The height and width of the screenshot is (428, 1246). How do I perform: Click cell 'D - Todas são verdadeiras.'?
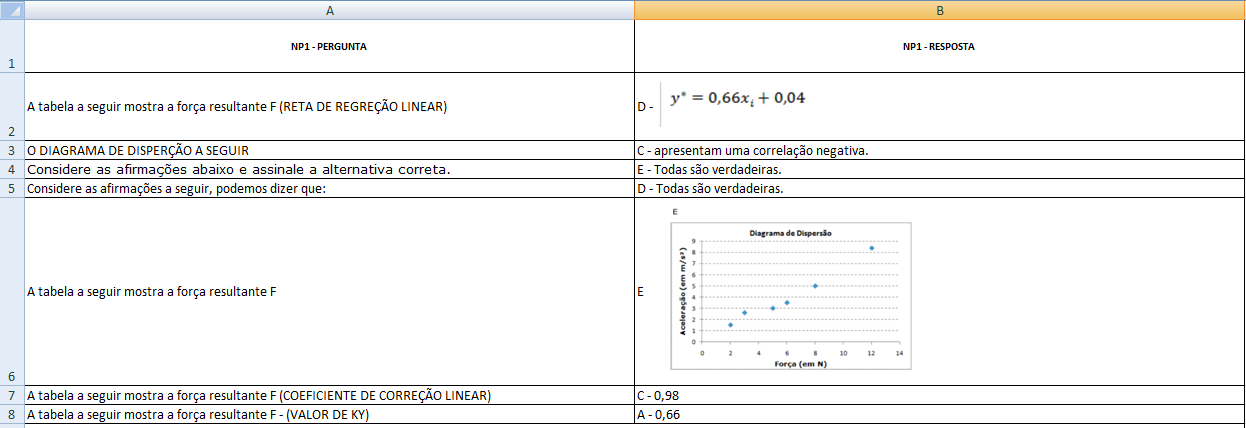(940, 189)
